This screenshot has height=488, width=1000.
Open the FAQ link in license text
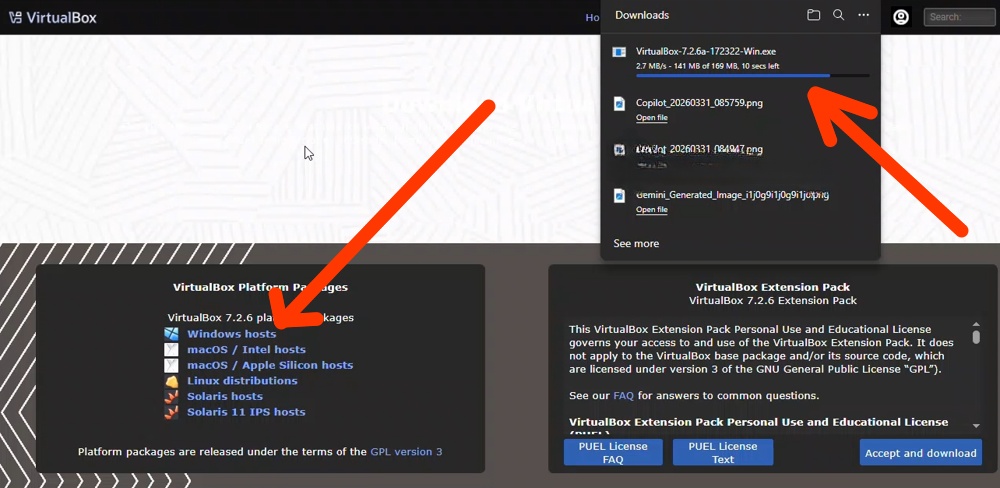pyautogui.click(x=623, y=396)
